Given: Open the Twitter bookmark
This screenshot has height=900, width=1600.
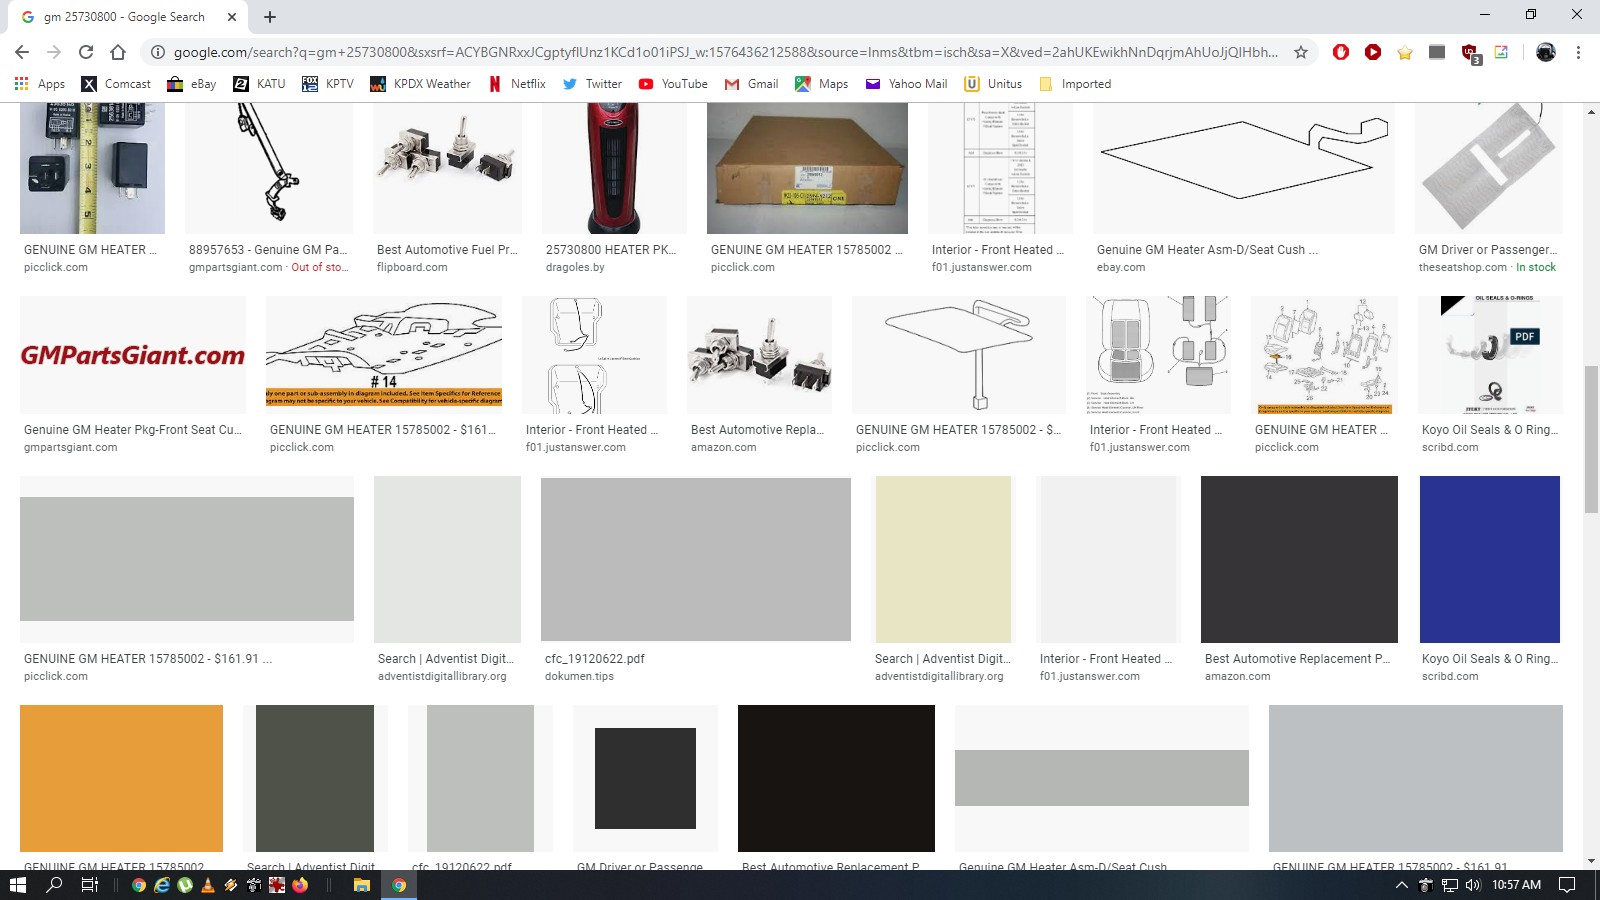Looking at the screenshot, I should [x=592, y=84].
